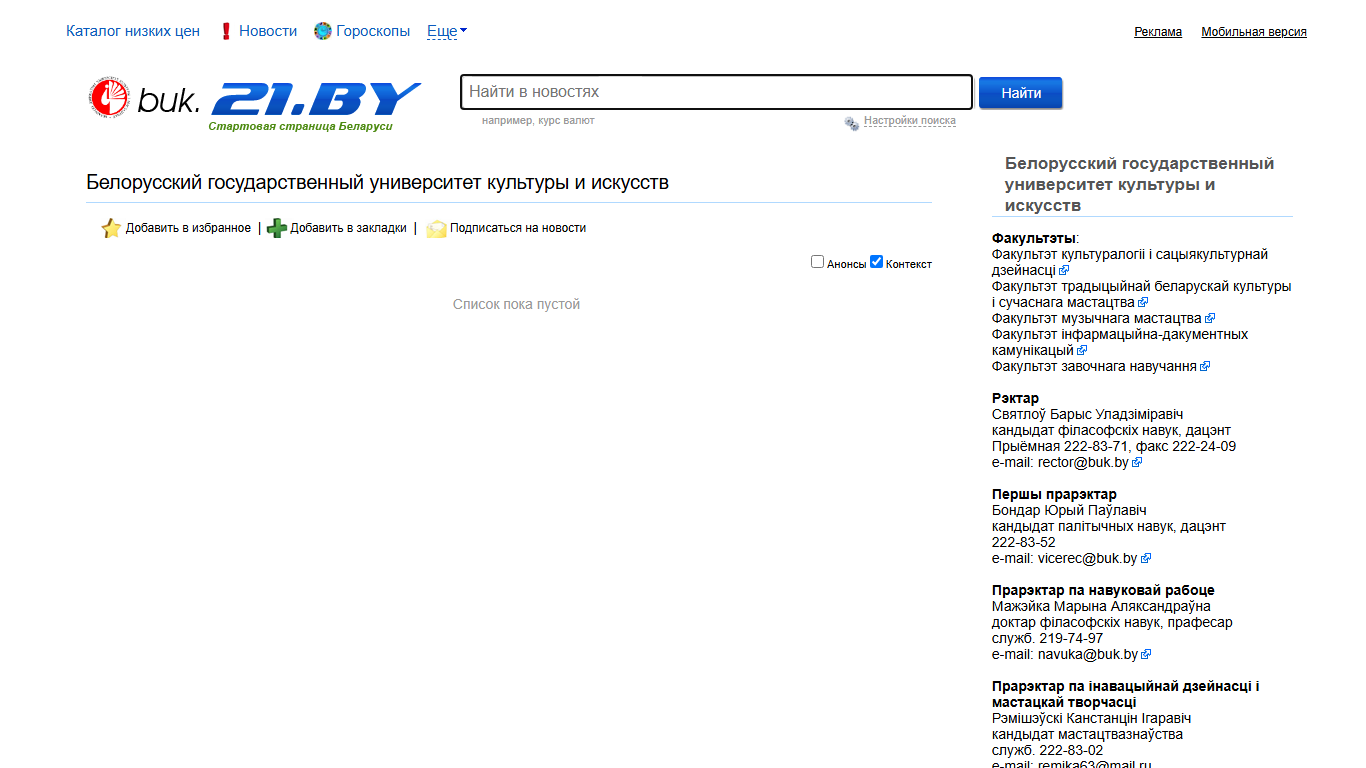Click Подписаться на новости link
The height and width of the screenshot is (768, 1366).
click(x=518, y=228)
